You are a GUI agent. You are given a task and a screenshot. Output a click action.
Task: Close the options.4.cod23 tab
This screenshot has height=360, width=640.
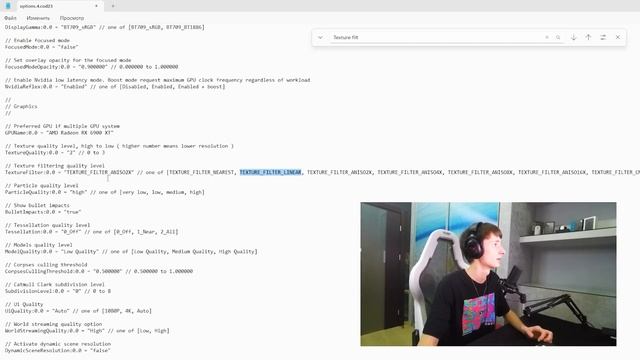click(x=96, y=6)
